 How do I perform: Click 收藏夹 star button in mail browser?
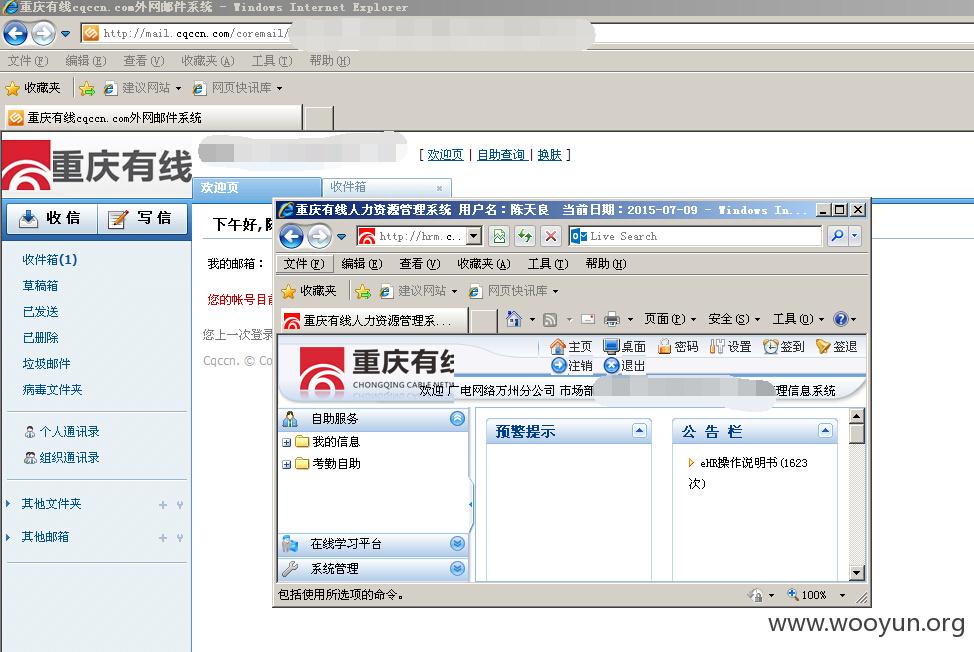33,88
